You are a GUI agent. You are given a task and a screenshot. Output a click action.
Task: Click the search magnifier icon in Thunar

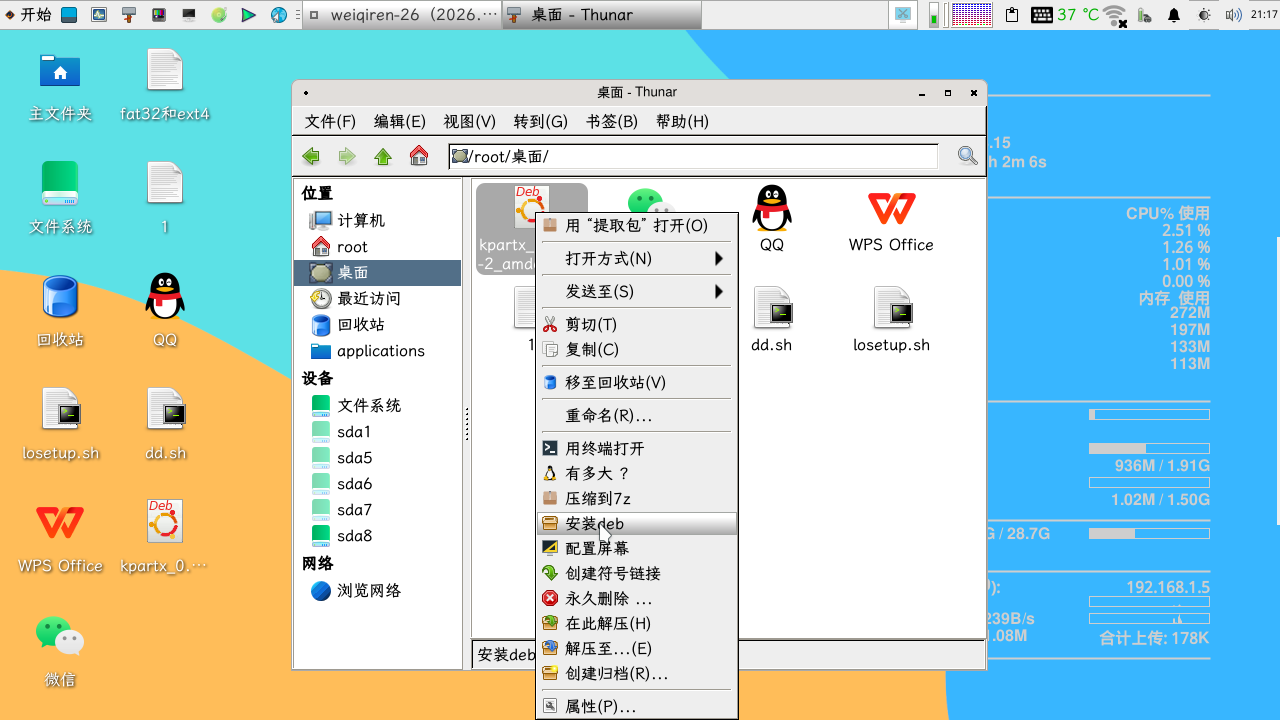point(967,156)
